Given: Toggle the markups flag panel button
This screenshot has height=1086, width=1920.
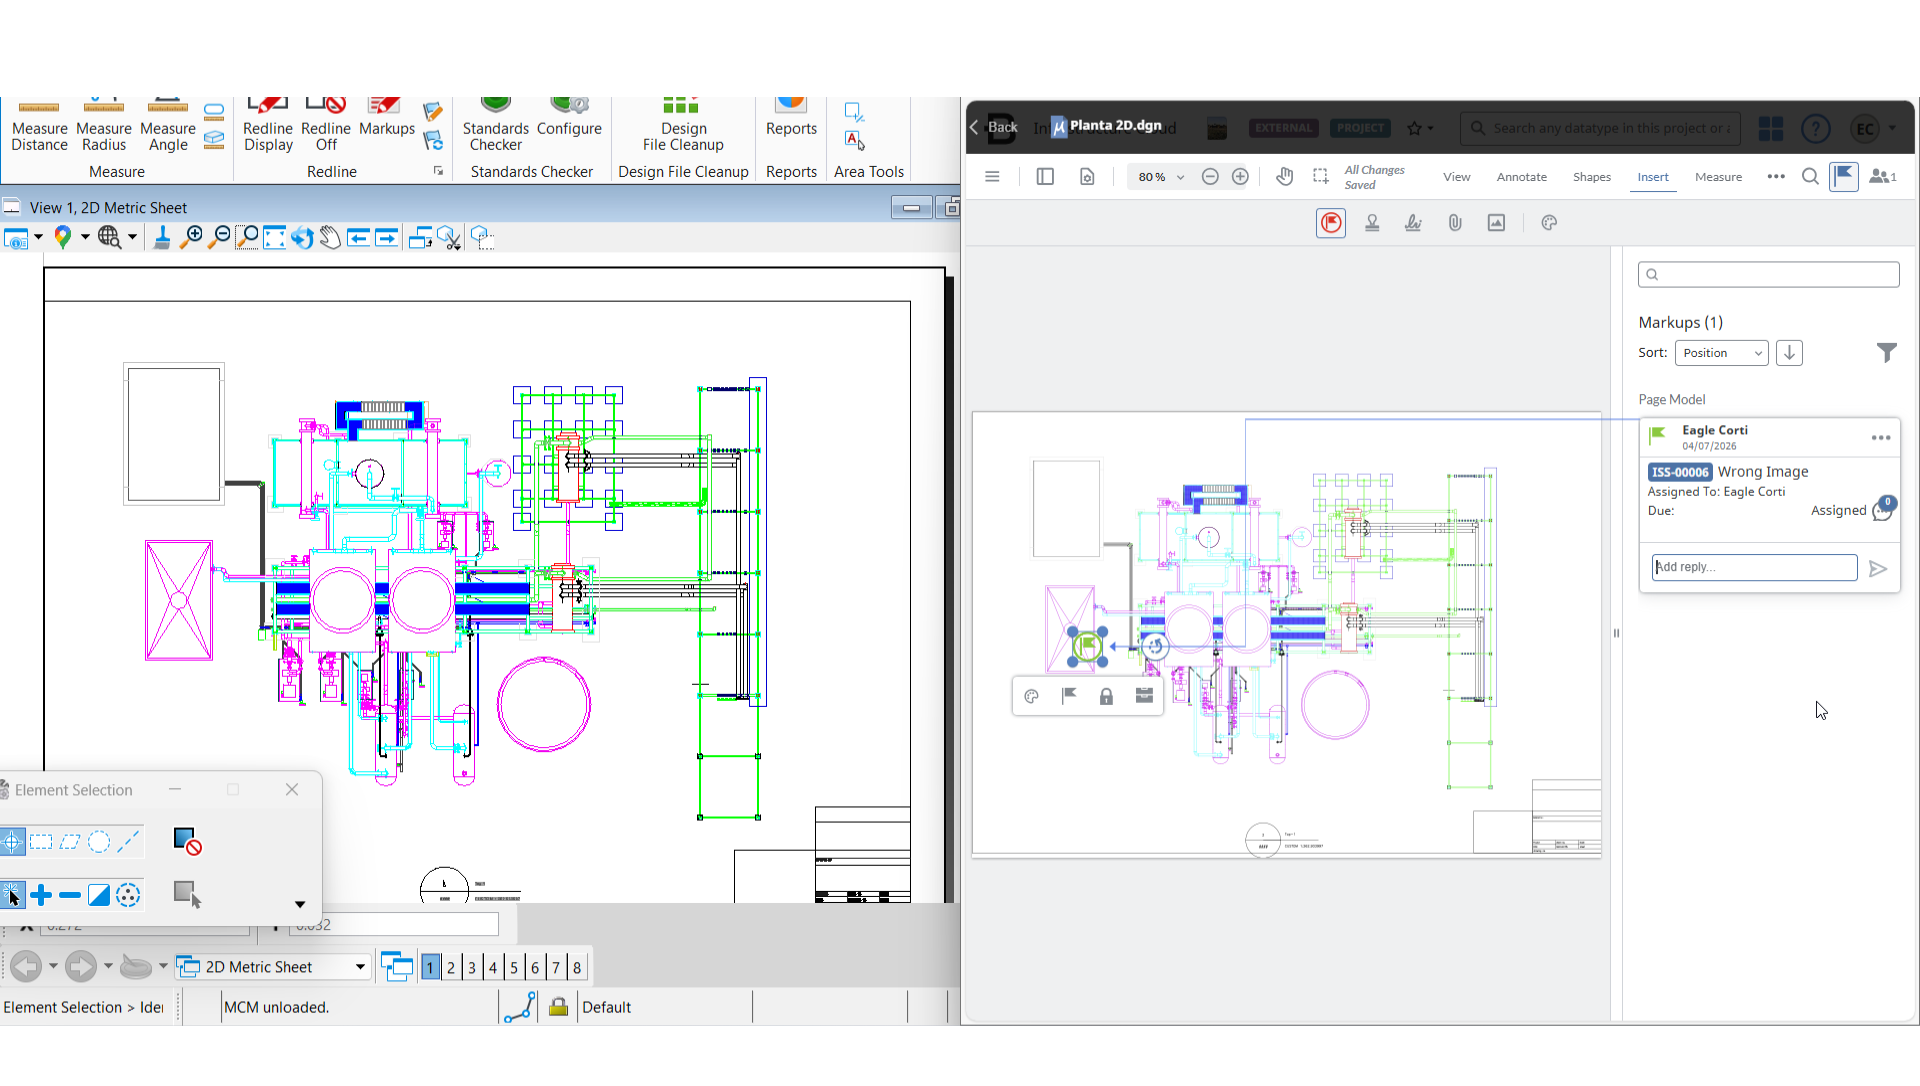Looking at the screenshot, I should click(x=1844, y=177).
